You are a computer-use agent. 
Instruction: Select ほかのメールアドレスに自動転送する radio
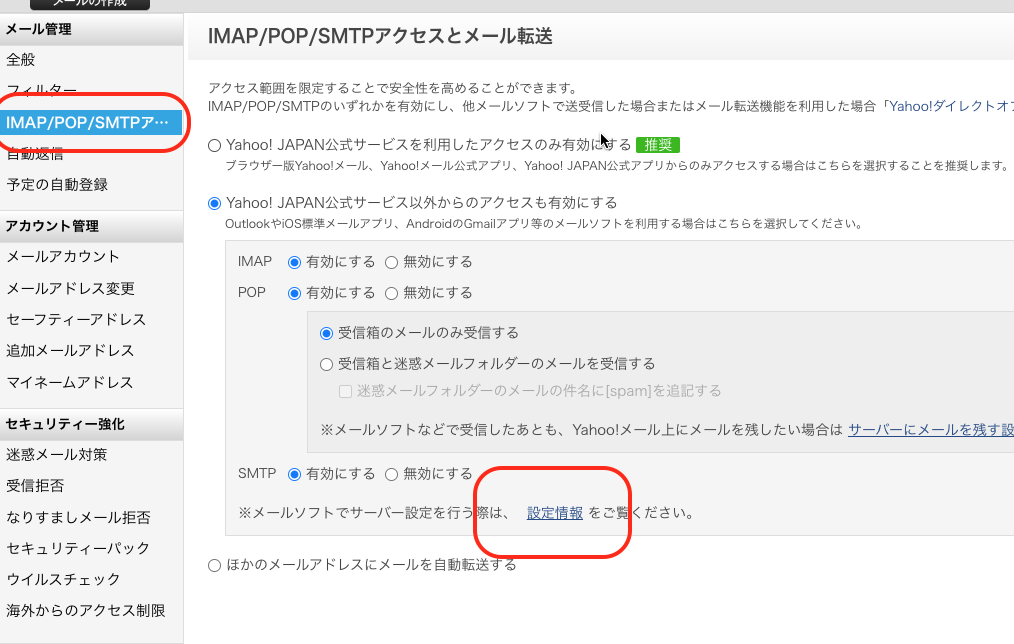215,566
